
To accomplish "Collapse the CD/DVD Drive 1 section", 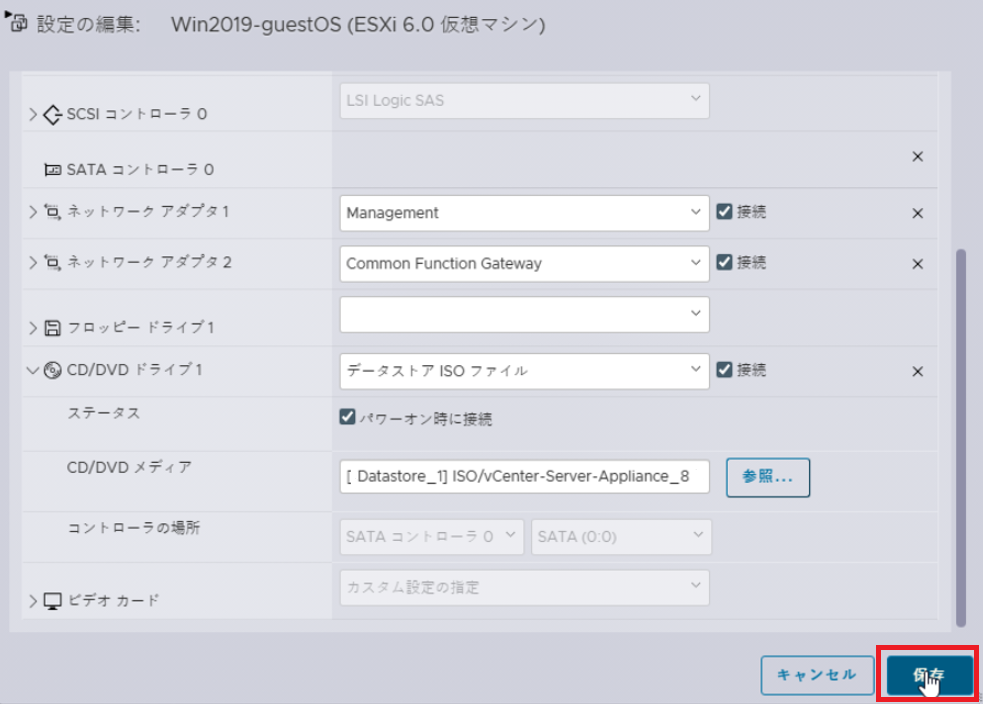I will [x=35, y=370].
